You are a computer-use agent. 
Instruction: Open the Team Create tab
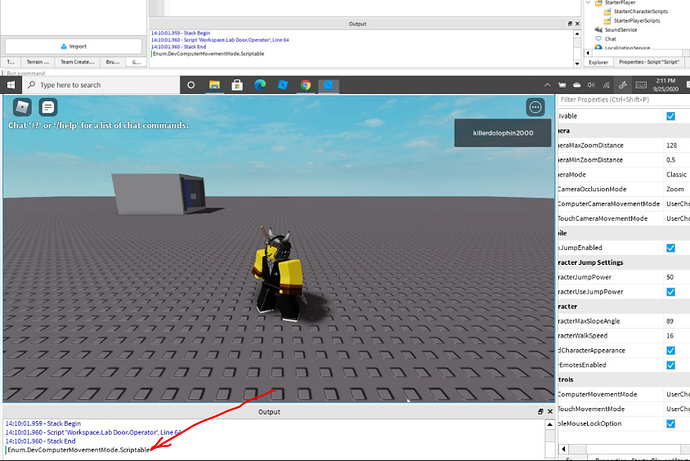(77, 62)
